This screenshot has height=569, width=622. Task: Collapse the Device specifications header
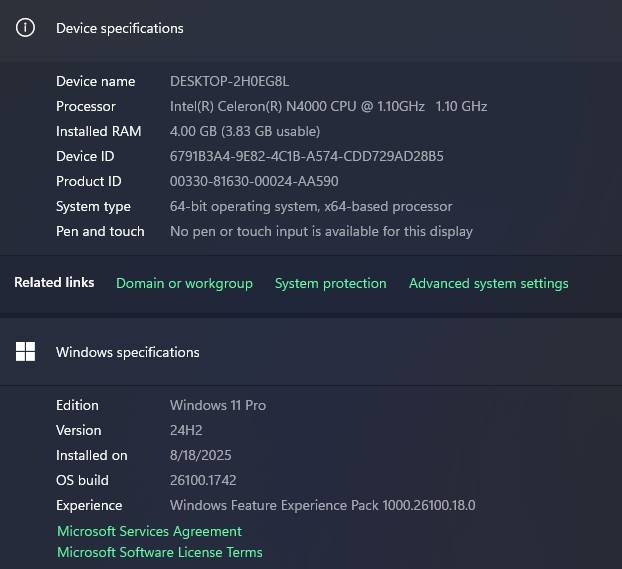point(311,29)
